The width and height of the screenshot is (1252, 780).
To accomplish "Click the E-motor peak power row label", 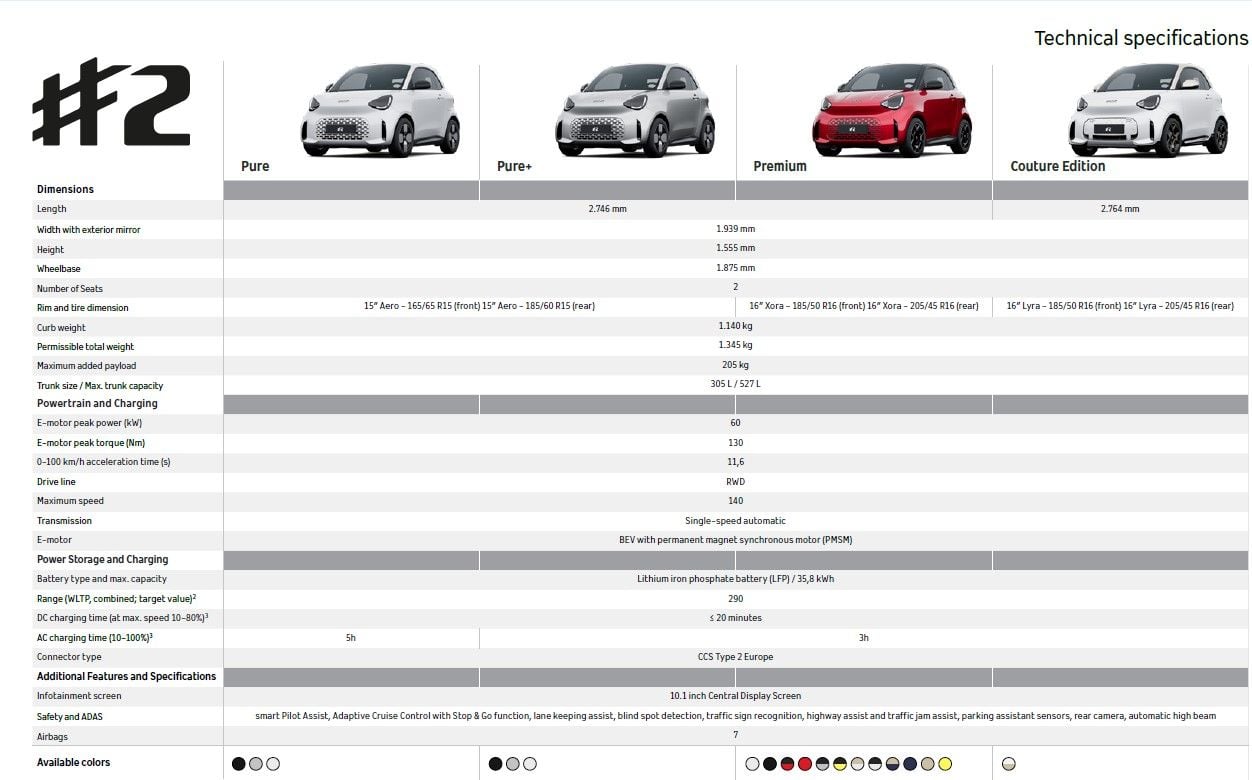I will 89,423.
